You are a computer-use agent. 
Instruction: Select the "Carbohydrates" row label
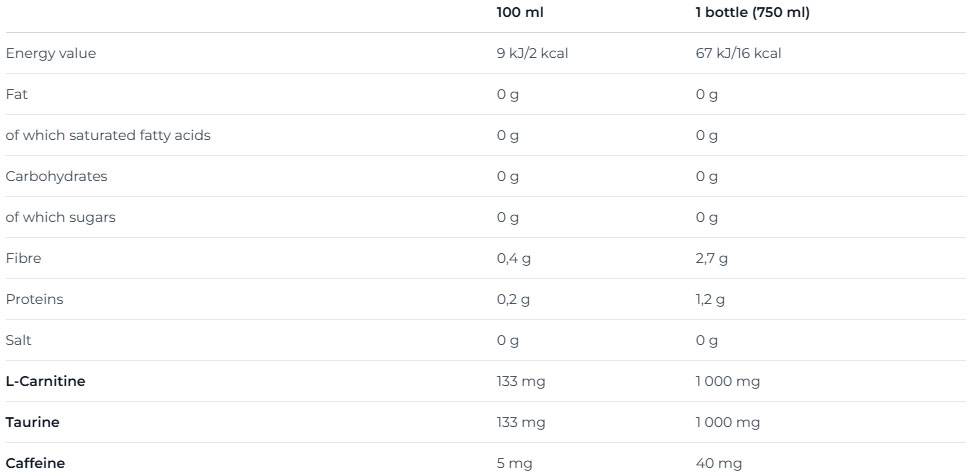click(56, 177)
